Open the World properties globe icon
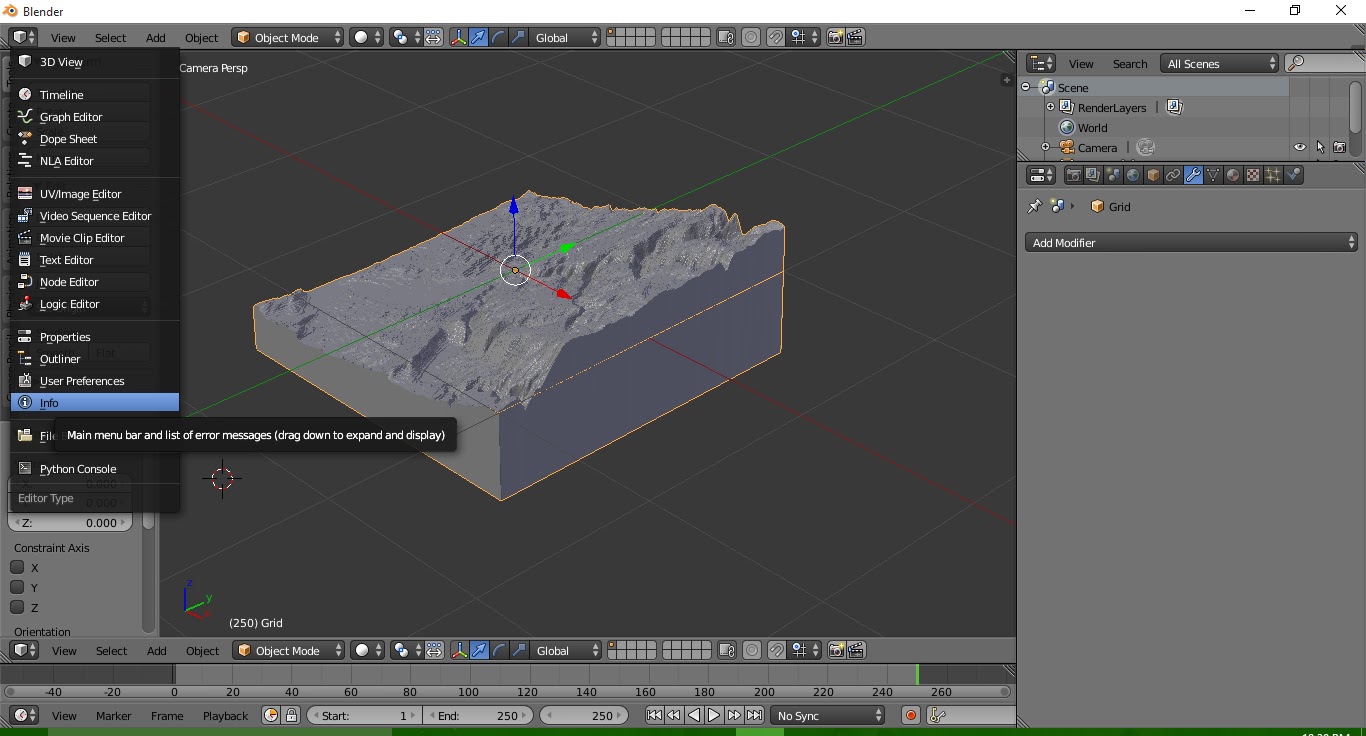Screen dimensions: 1366x736 tap(1133, 175)
